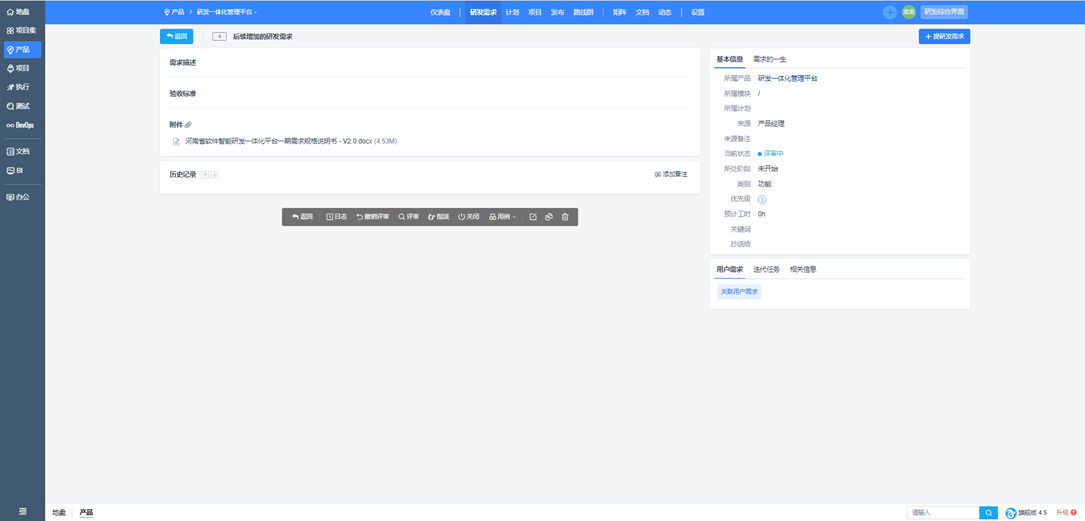
Task: Click the 旗舰版 4.5 version label
Action: pyautogui.click(x=1026, y=513)
